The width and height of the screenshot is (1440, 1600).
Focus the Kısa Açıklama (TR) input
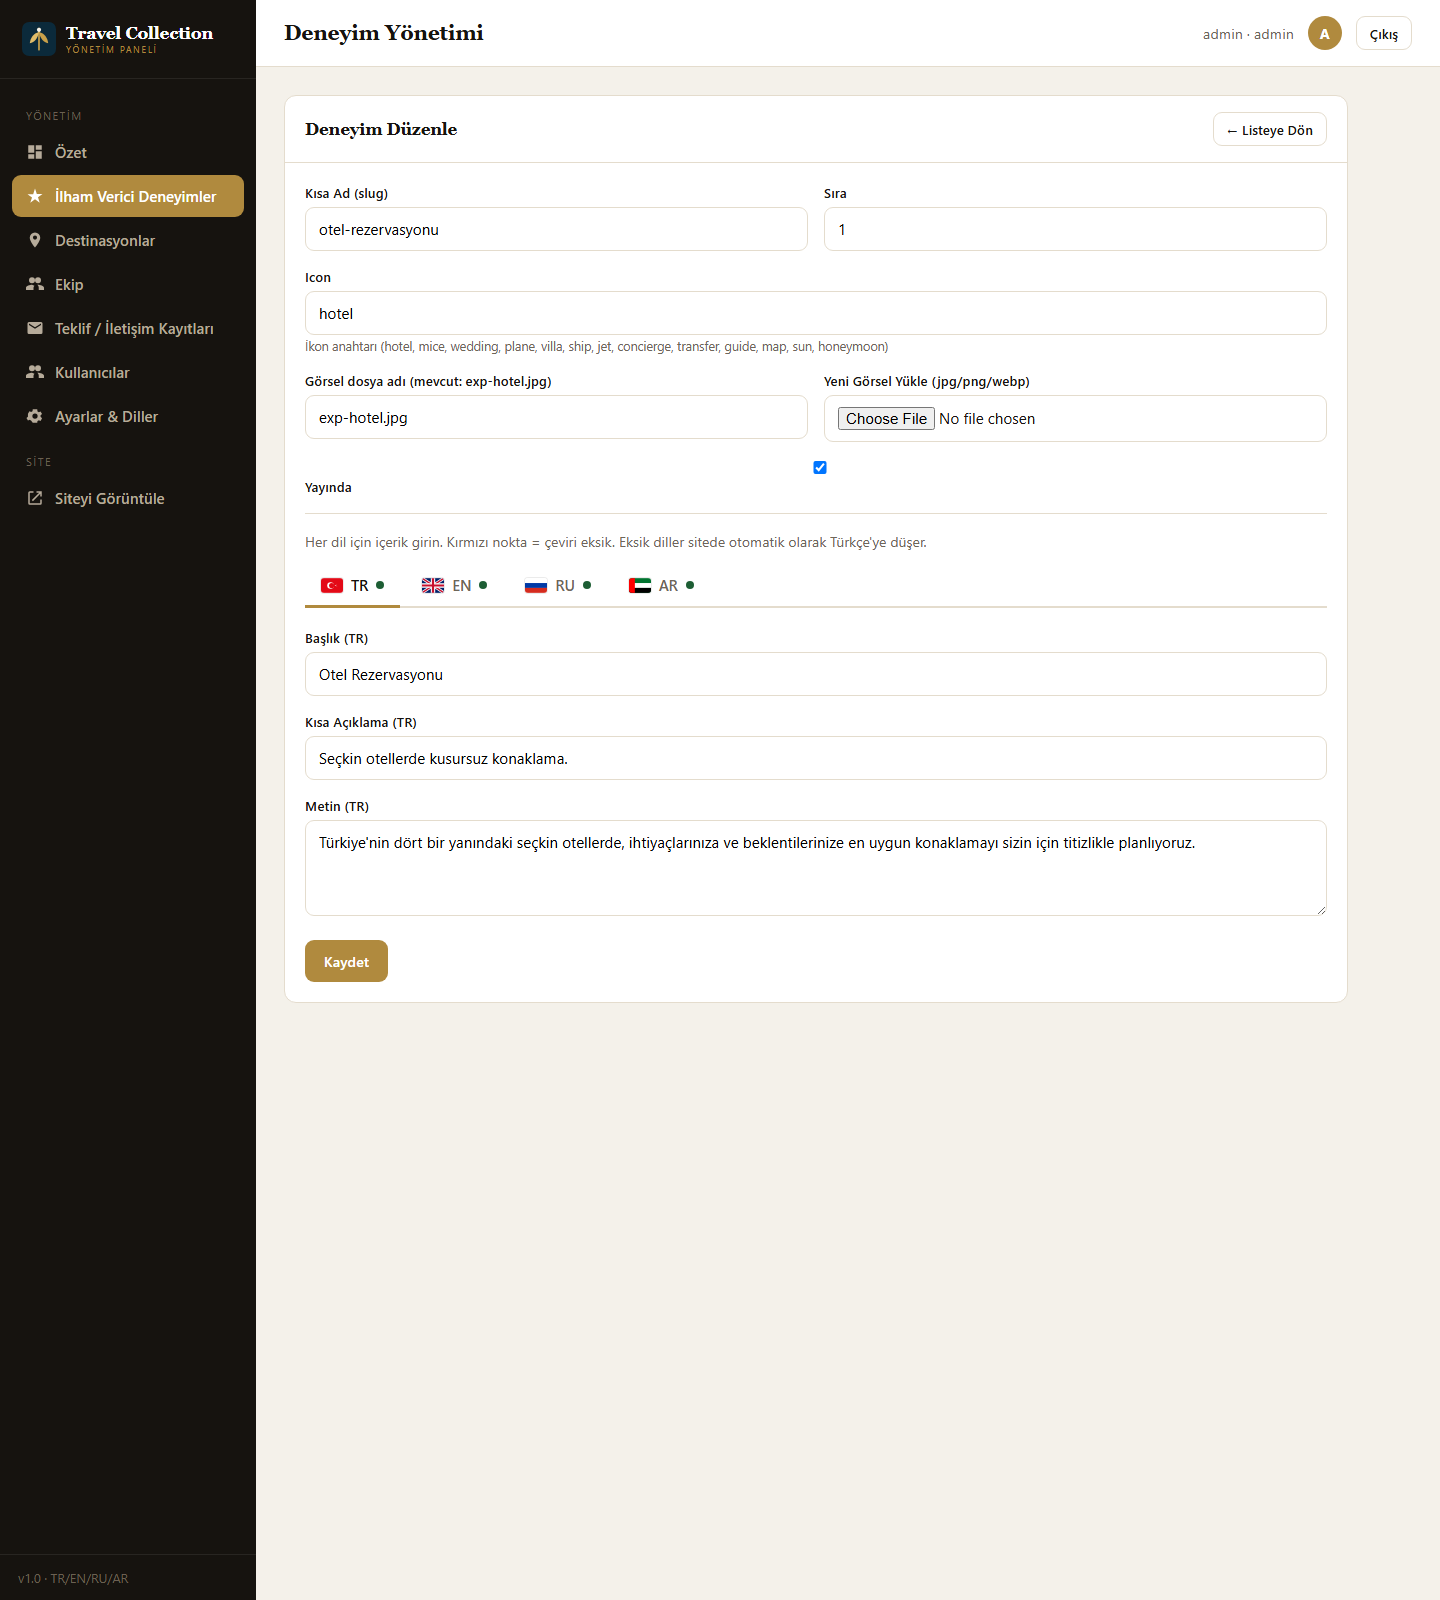(x=816, y=758)
